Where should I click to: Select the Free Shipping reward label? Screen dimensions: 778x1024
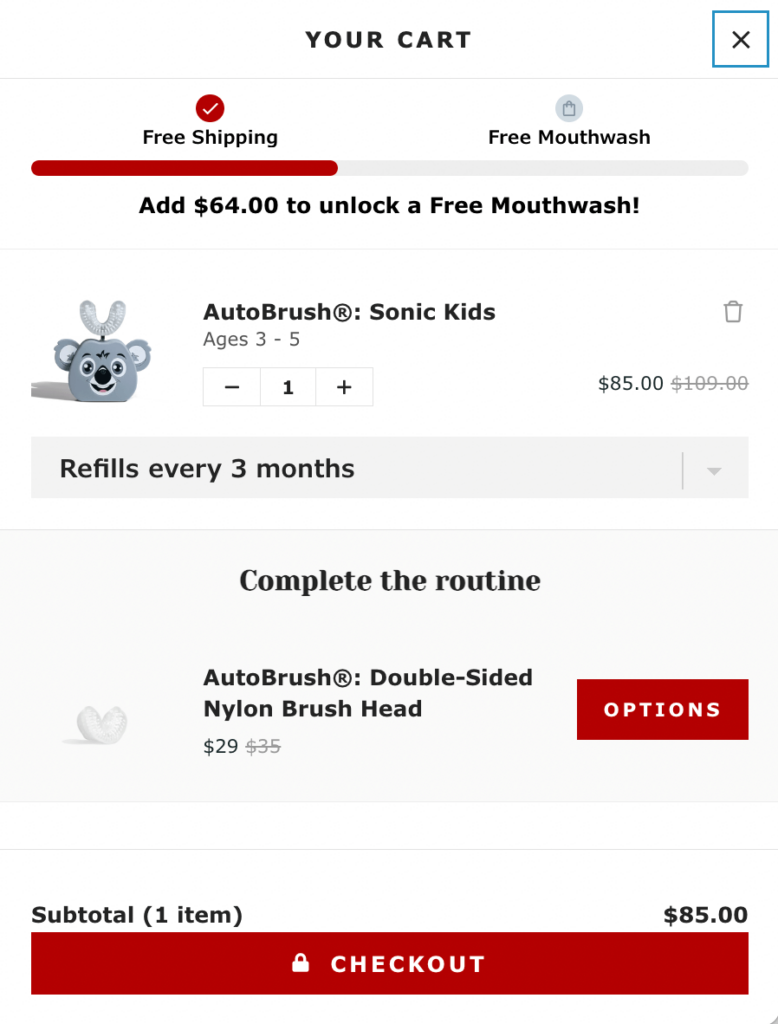tap(210, 138)
